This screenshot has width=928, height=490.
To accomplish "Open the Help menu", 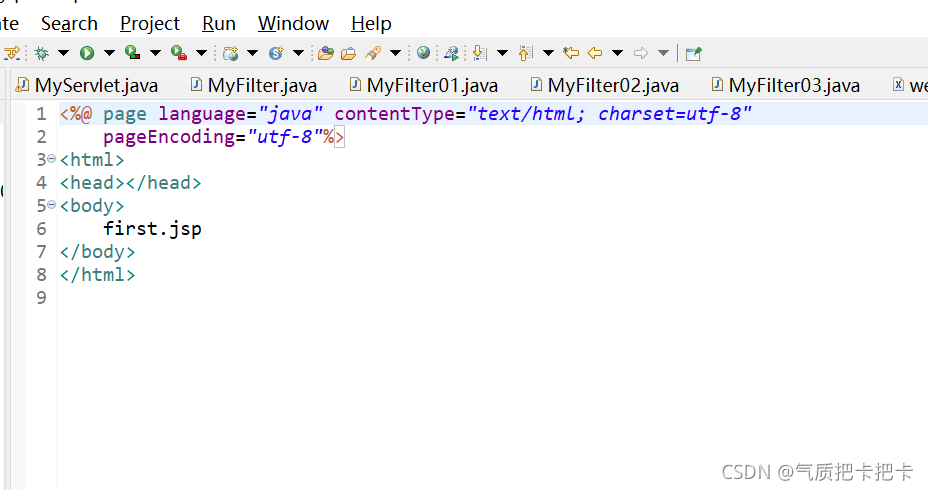I will 371,24.
